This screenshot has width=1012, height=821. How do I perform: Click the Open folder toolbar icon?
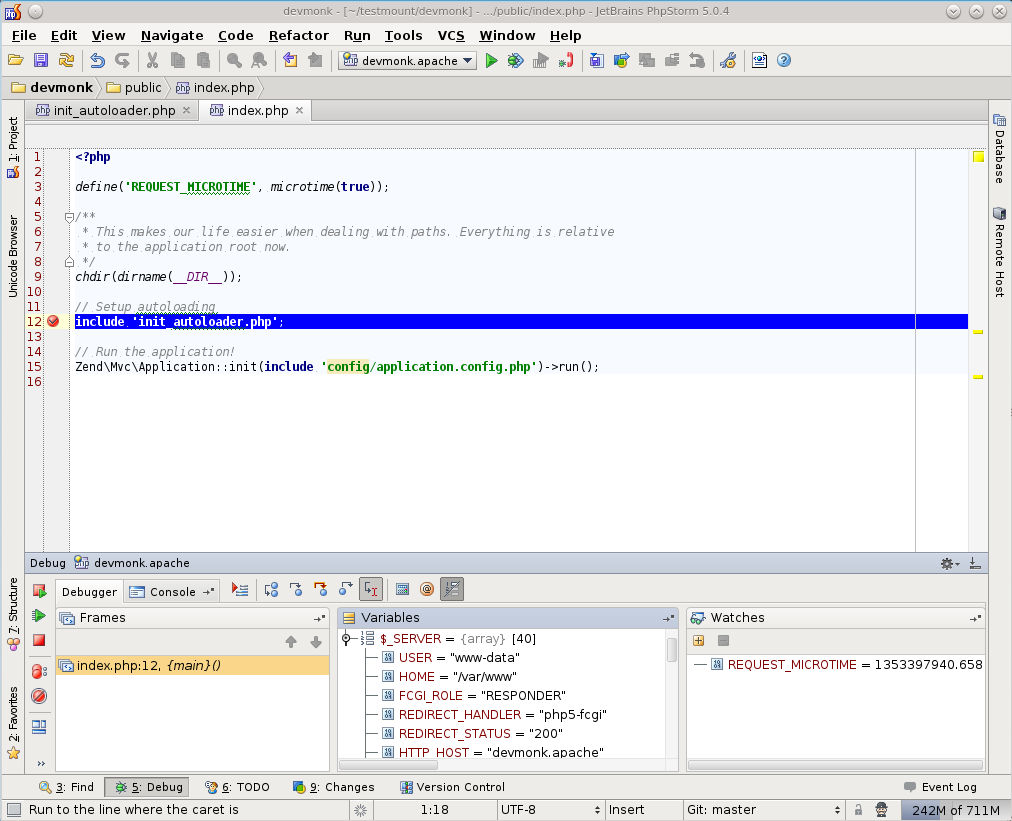click(x=15, y=61)
